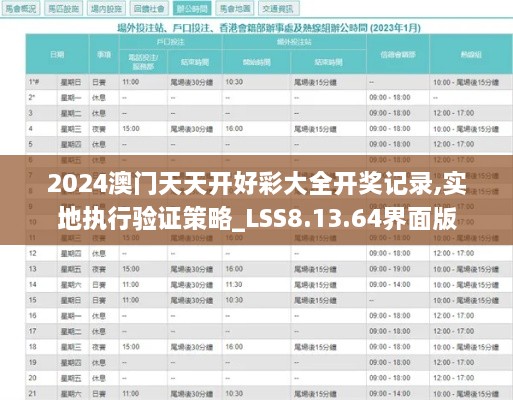
Task: Click 09:00 - 14:00 in row 14
Action: pyautogui.click(x=390, y=285)
